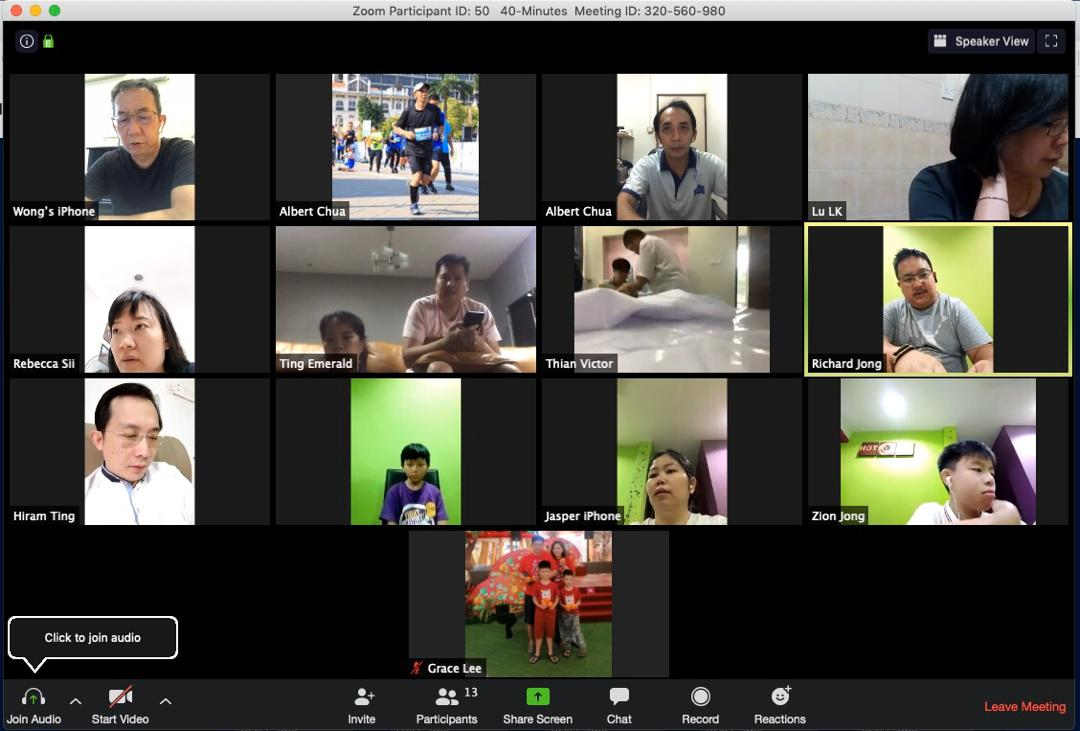
Task: Expand video options arrow beside Start Video
Action: pos(166,701)
